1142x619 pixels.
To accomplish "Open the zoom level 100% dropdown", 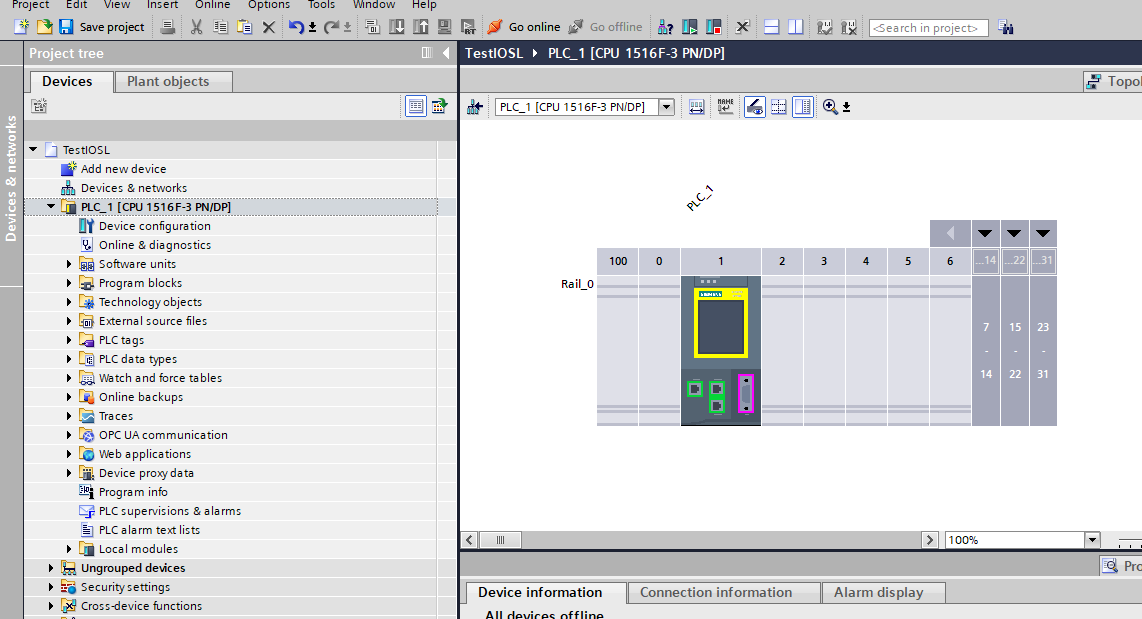I will click(1092, 540).
